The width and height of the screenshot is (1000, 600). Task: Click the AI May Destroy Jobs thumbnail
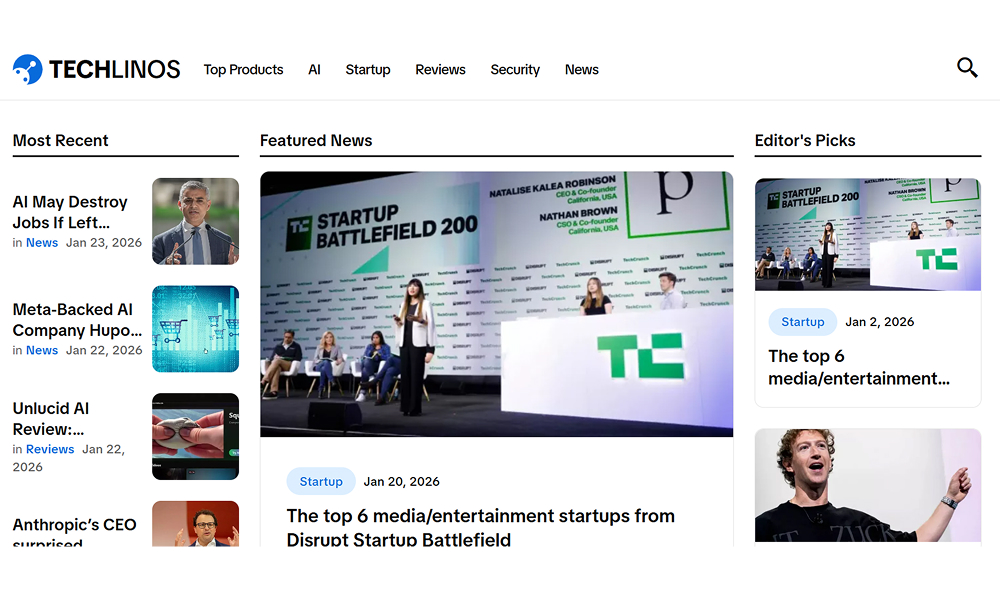[x=195, y=221]
